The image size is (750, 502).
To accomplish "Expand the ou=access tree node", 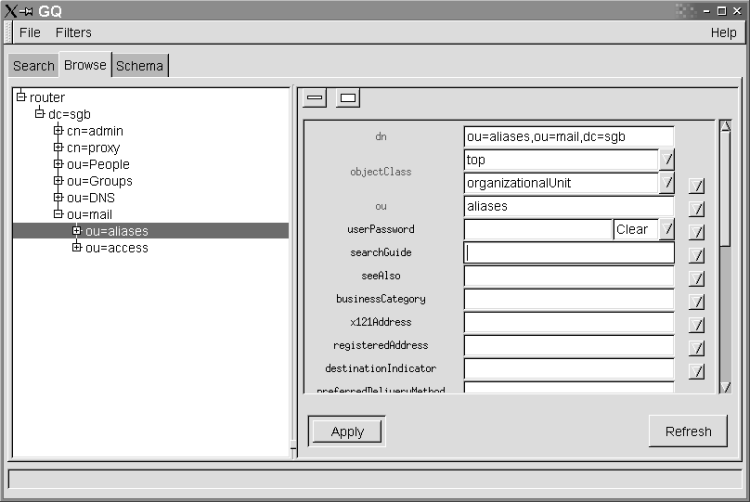I will click(76, 247).
